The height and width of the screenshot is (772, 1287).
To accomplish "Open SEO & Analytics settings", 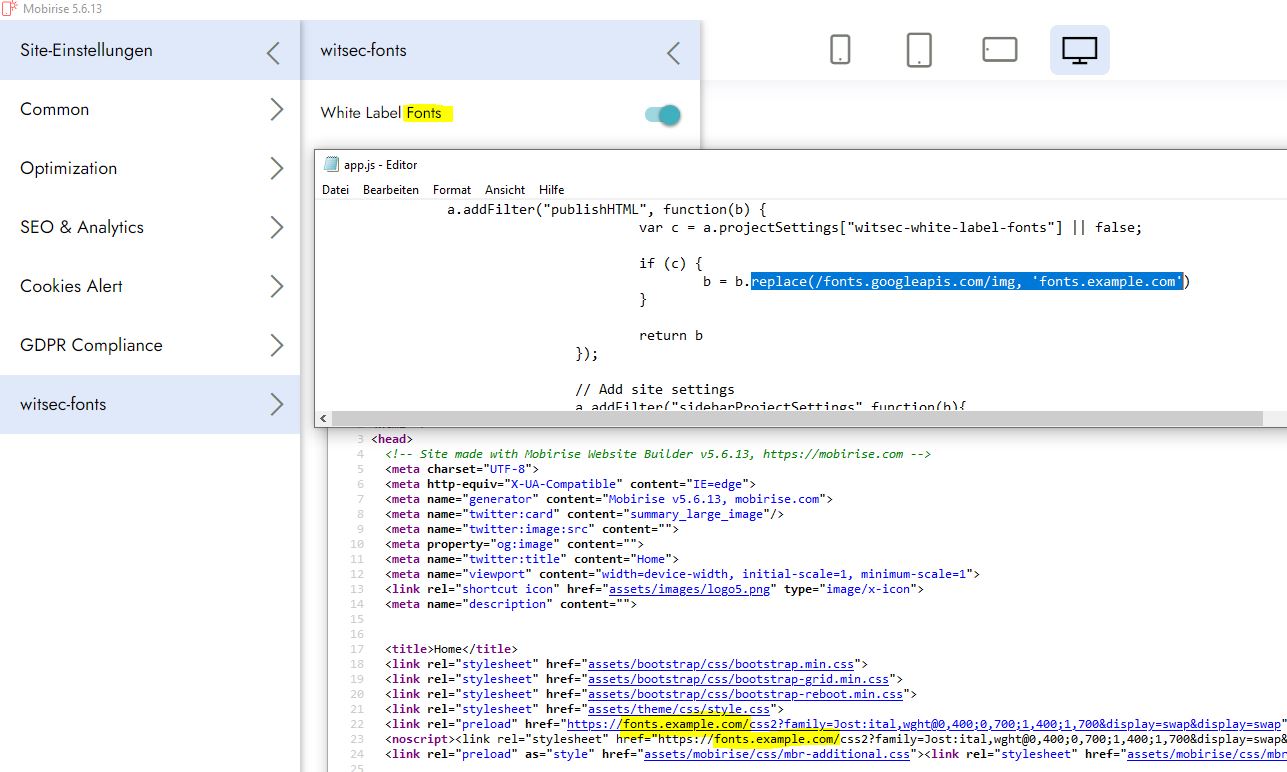I will pyautogui.click(x=150, y=228).
